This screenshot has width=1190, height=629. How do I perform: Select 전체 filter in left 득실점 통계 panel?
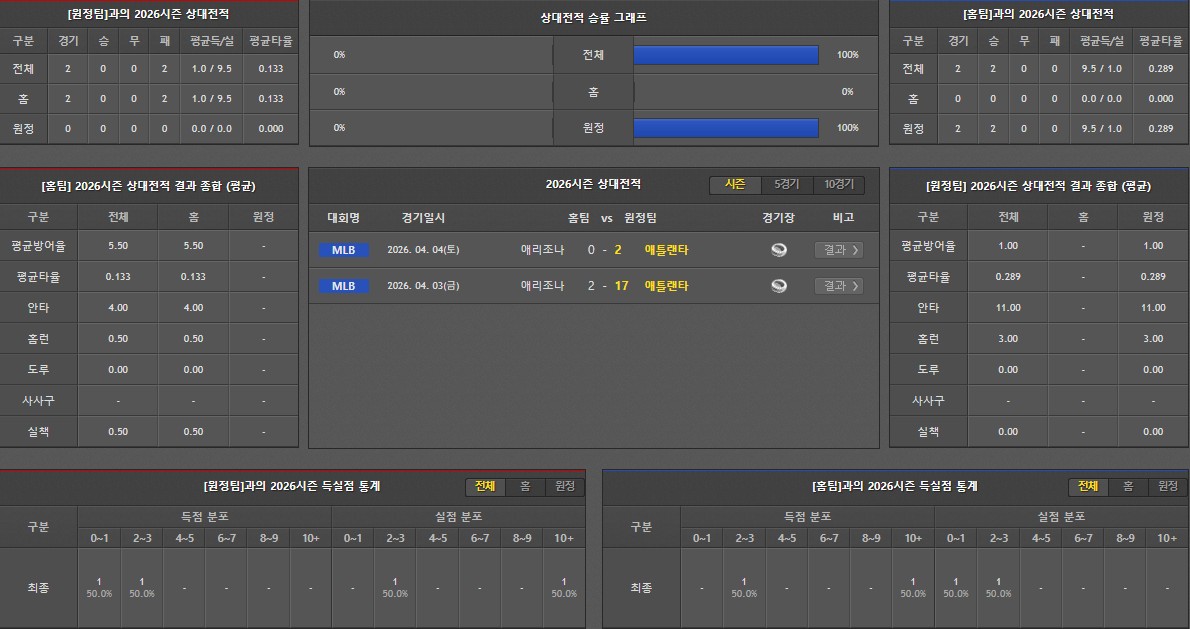coord(485,486)
